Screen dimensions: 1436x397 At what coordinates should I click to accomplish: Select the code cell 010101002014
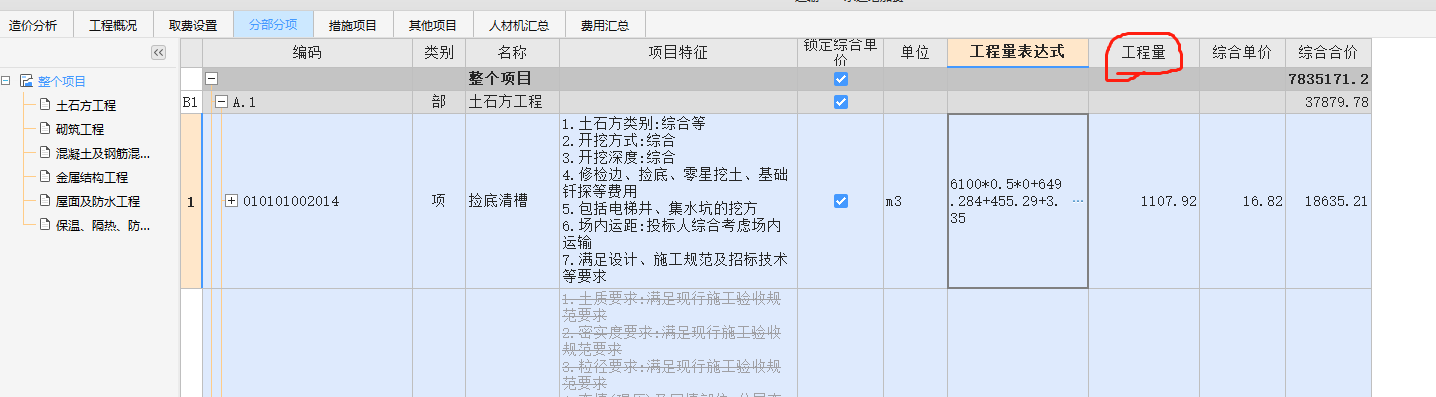click(307, 201)
